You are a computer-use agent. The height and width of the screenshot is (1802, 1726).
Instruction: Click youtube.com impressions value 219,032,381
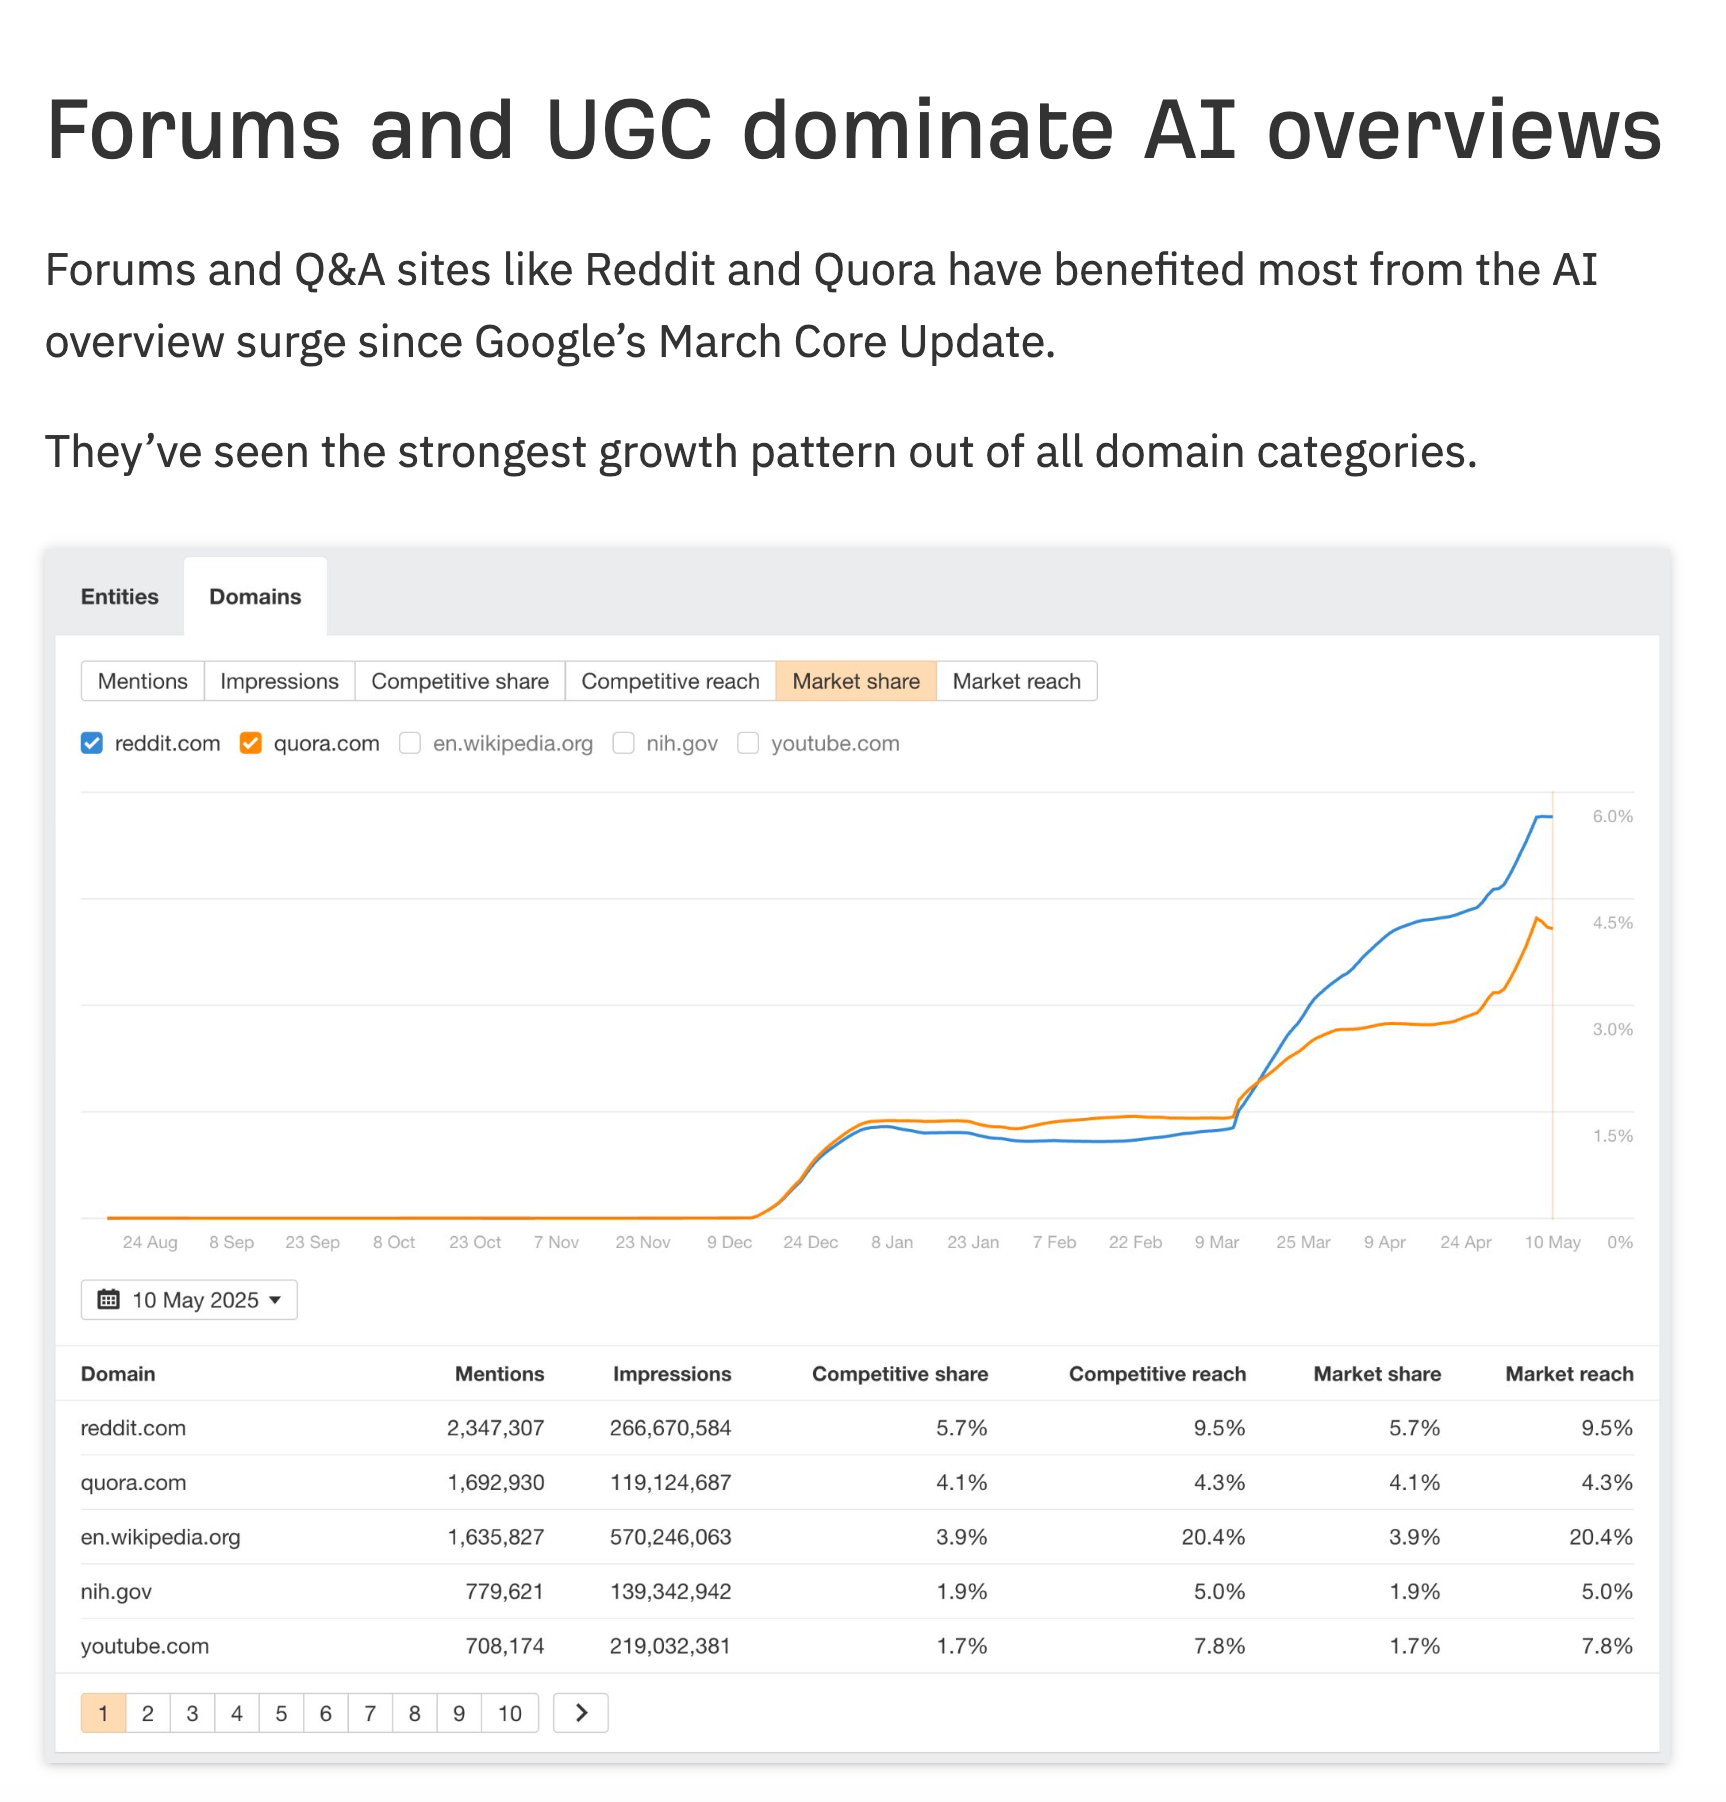pos(671,1646)
